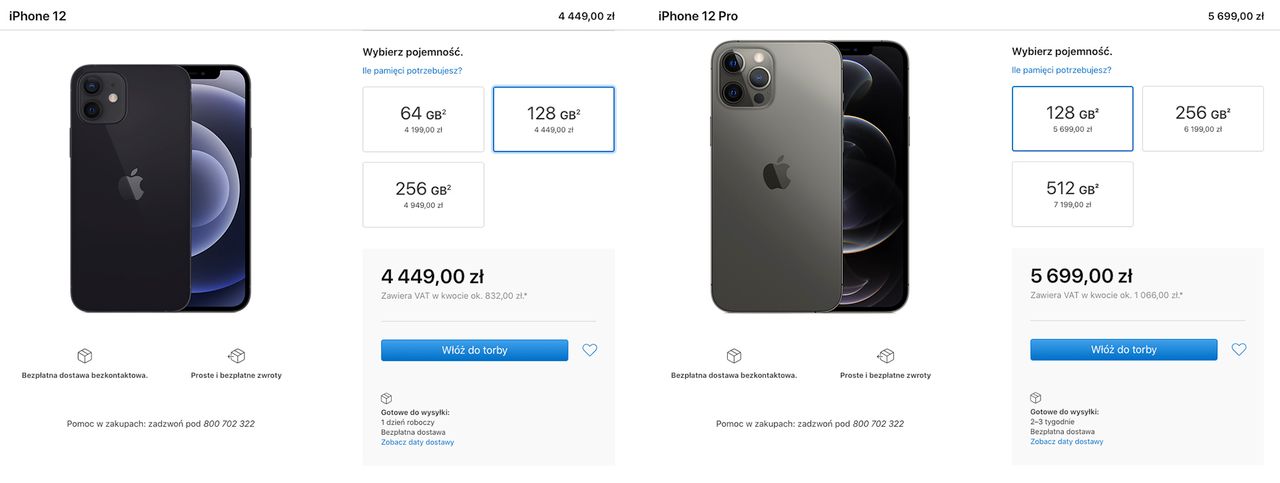View iPhone 12 'Zobacz daty dostawy' link
This screenshot has width=1280, height=483.
417,442
